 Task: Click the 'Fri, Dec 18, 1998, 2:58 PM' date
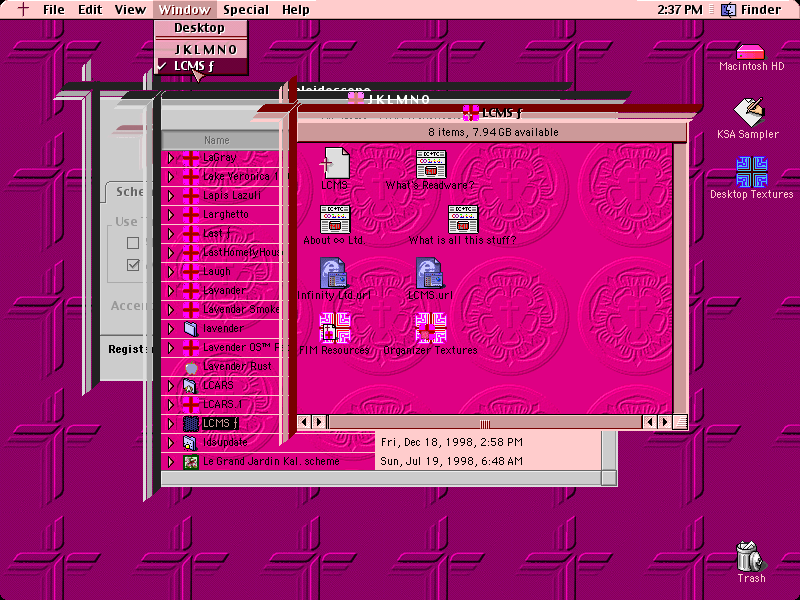[x=452, y=442]
